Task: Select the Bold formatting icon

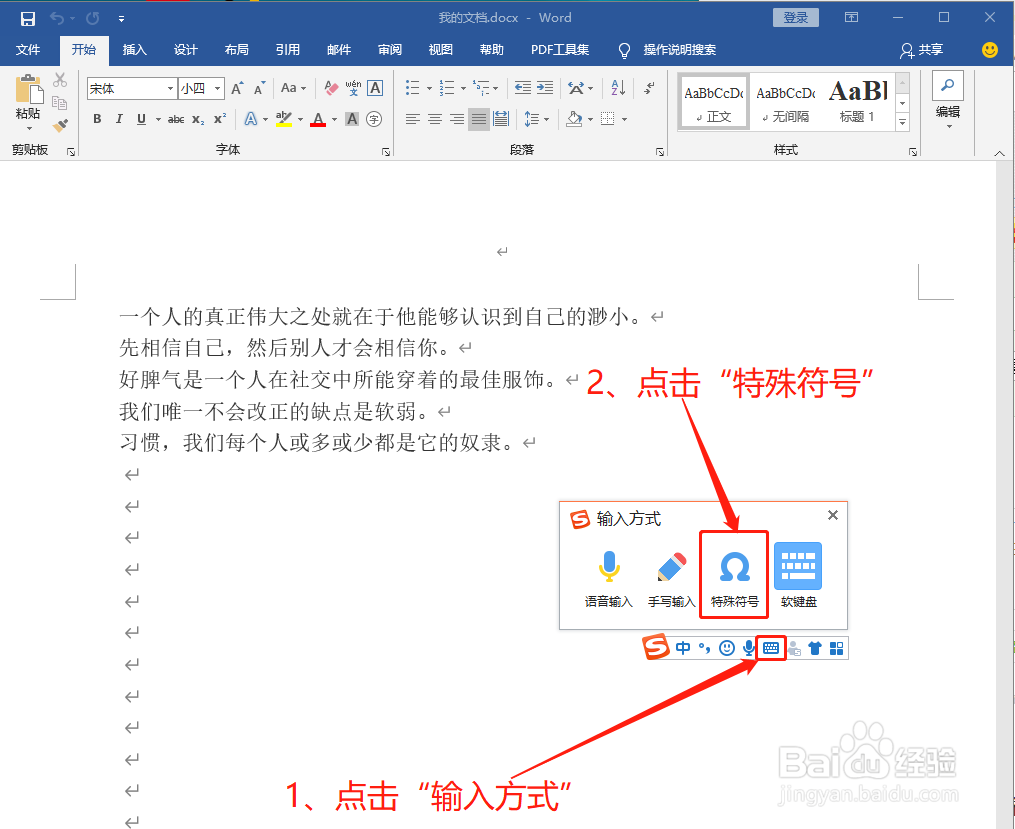Action: pyautogui.click(x=97, y=119)
